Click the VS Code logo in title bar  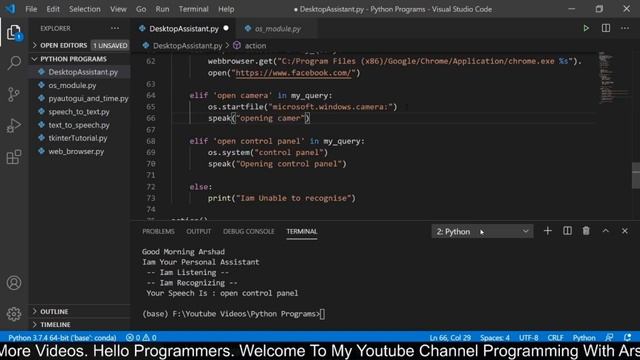click(10, 9)
